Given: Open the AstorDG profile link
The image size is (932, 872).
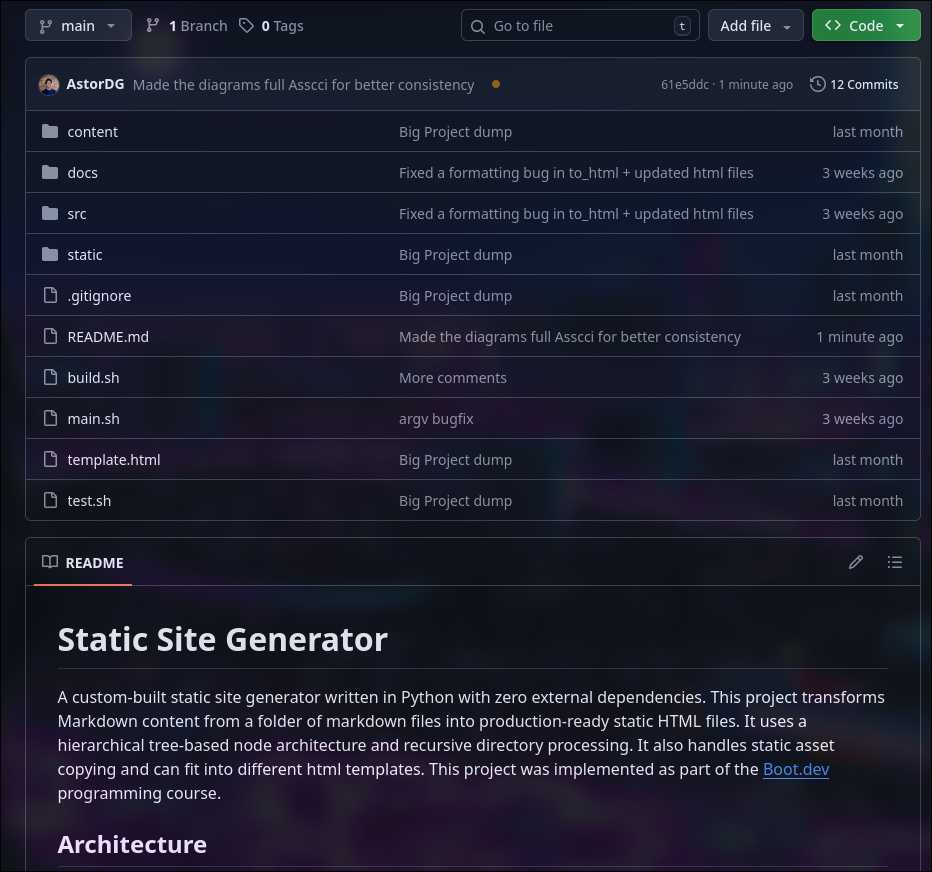Looking at the screenshot, I should 95,84.
